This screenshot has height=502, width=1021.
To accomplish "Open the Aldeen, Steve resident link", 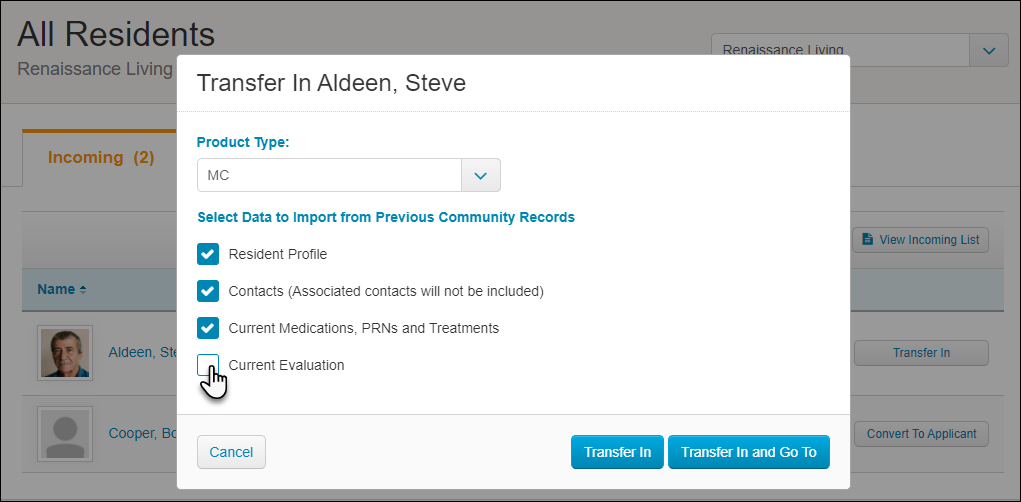I will pyautogui.click(x=143, y=353).
